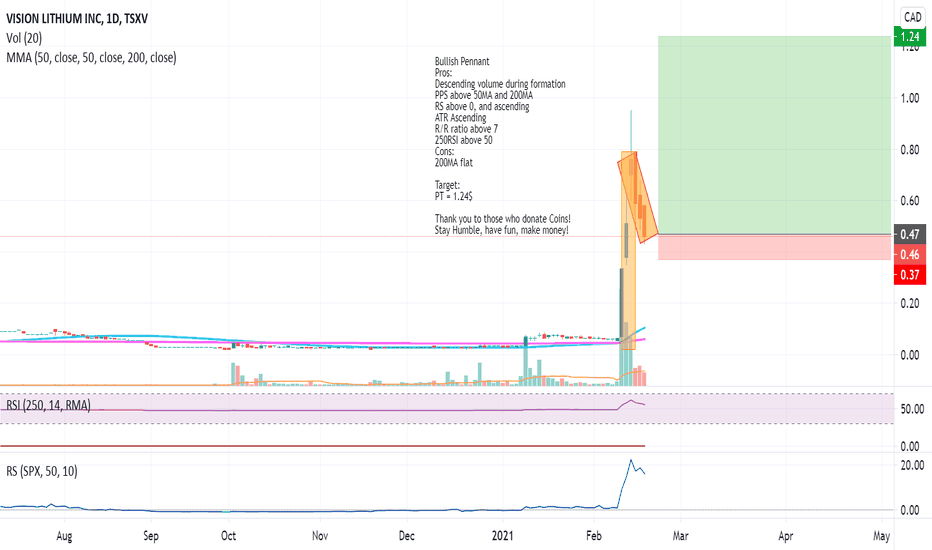Click the RS (SPX, 50, 10) indicator label
The width and height of the screenshot is (932, 550).
(x=42, y=471)
